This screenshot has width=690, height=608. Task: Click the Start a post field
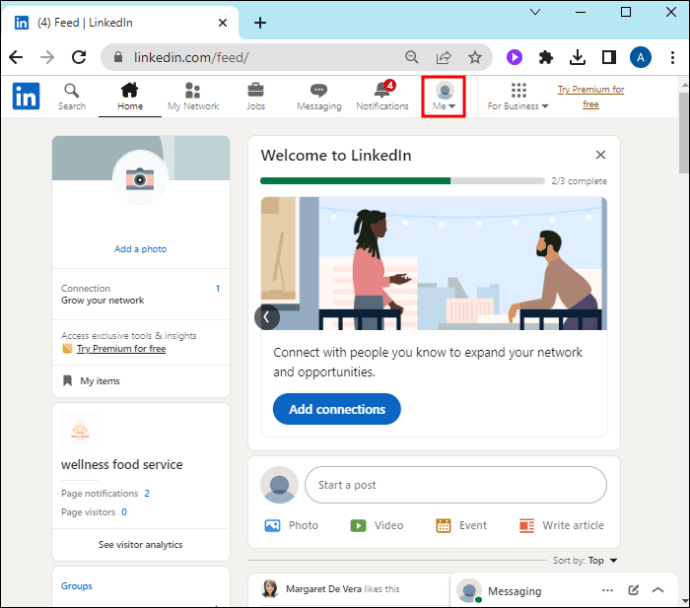point(455,485)
